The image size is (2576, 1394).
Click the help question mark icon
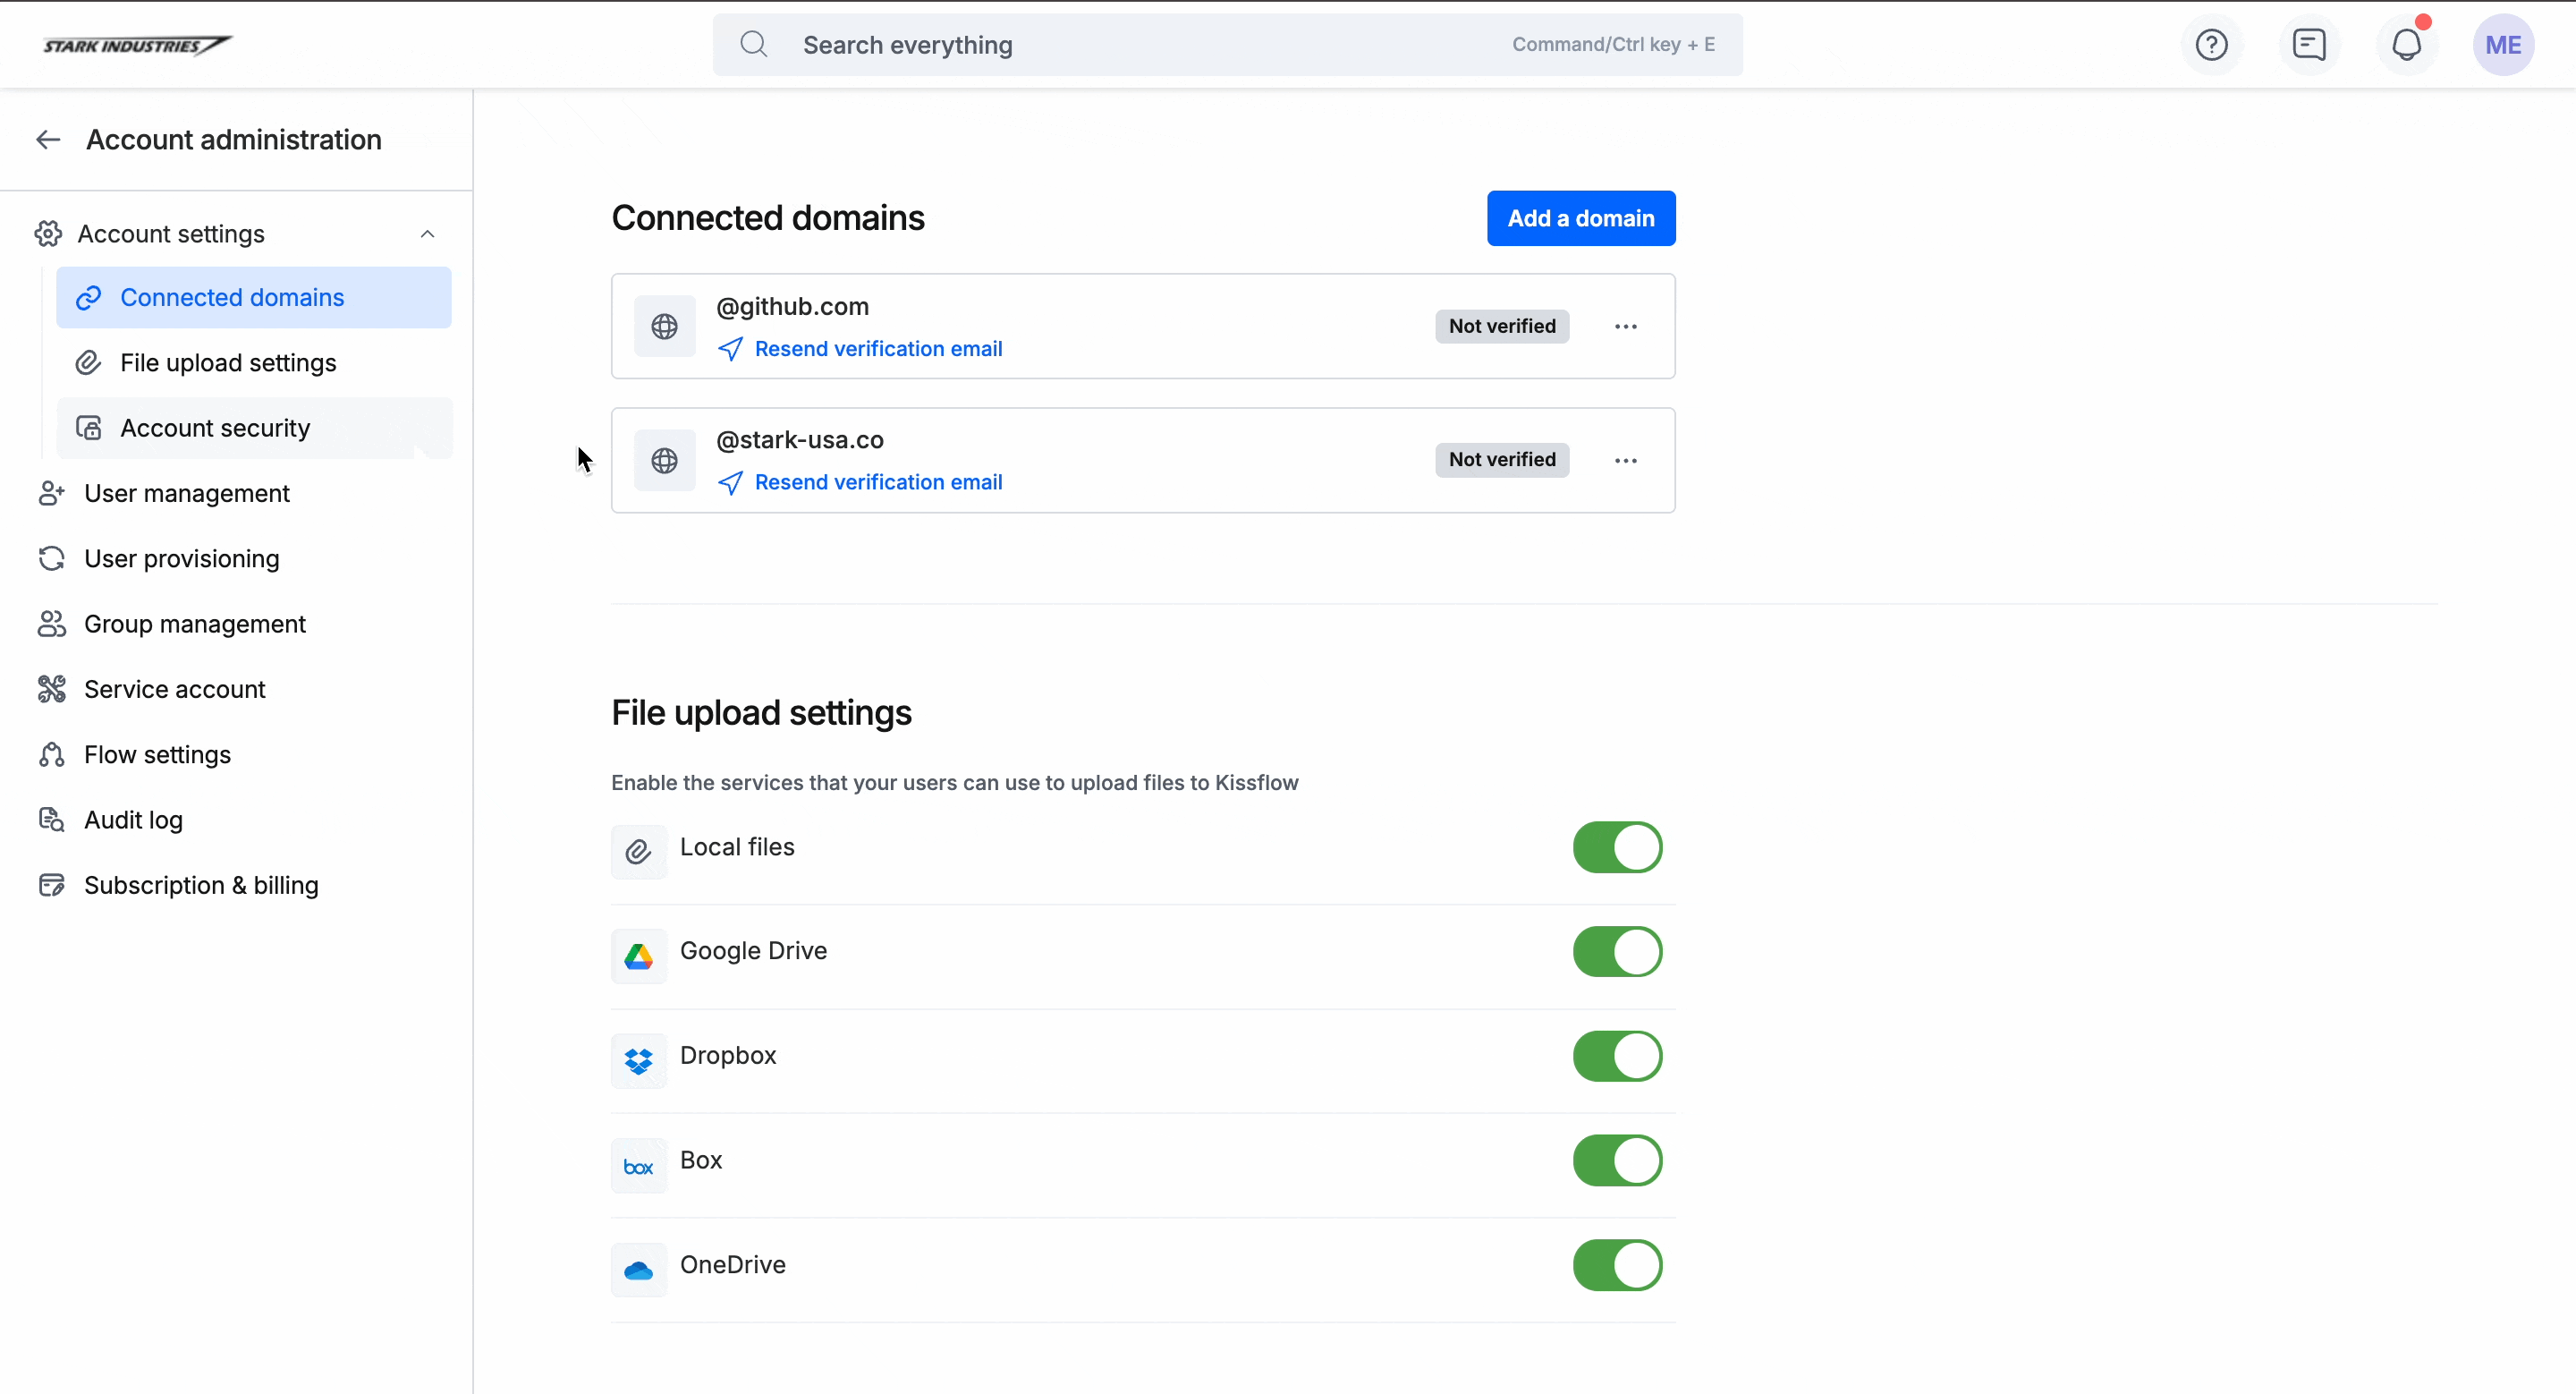click(2211, 45)
